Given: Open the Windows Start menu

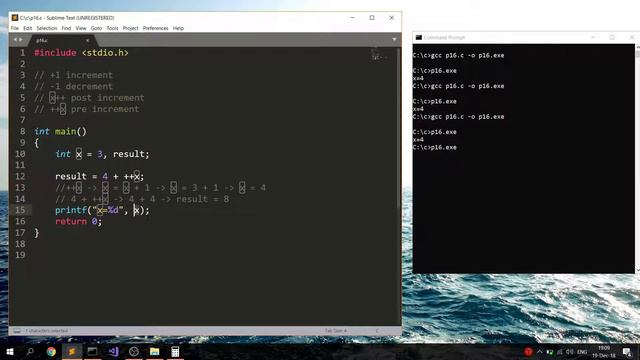Looking at the screenshot, I should pyautogui.click(x=10, y=351).
